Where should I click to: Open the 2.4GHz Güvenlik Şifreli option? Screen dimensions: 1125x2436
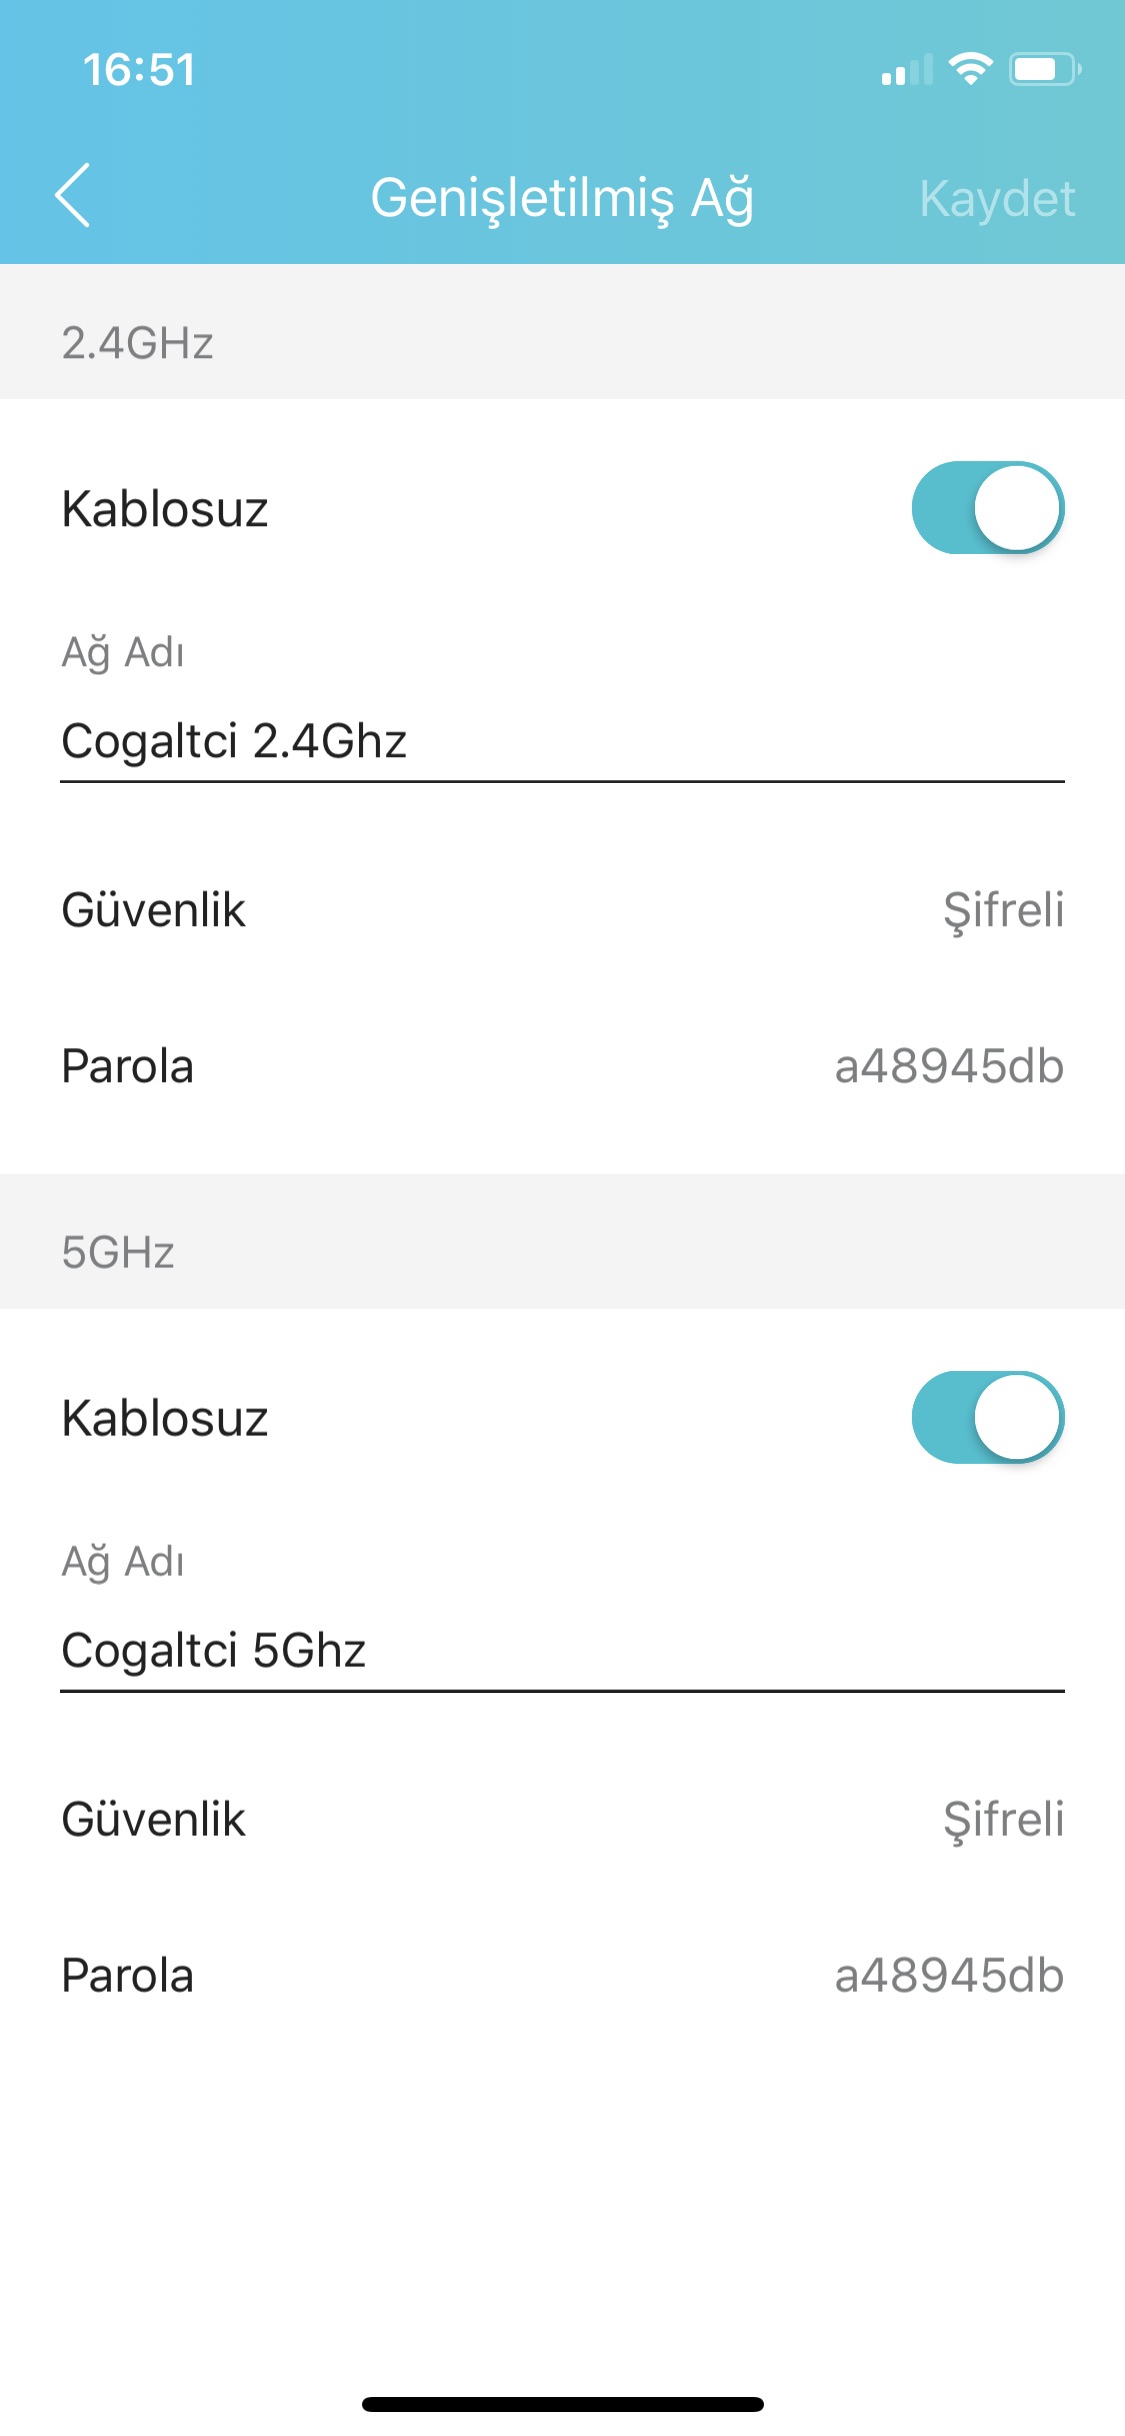click(x=1003, y=910)
